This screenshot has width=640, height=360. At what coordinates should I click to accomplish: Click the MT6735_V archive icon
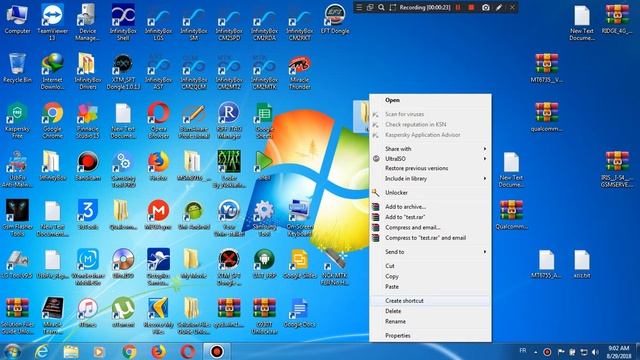(547, 68)
